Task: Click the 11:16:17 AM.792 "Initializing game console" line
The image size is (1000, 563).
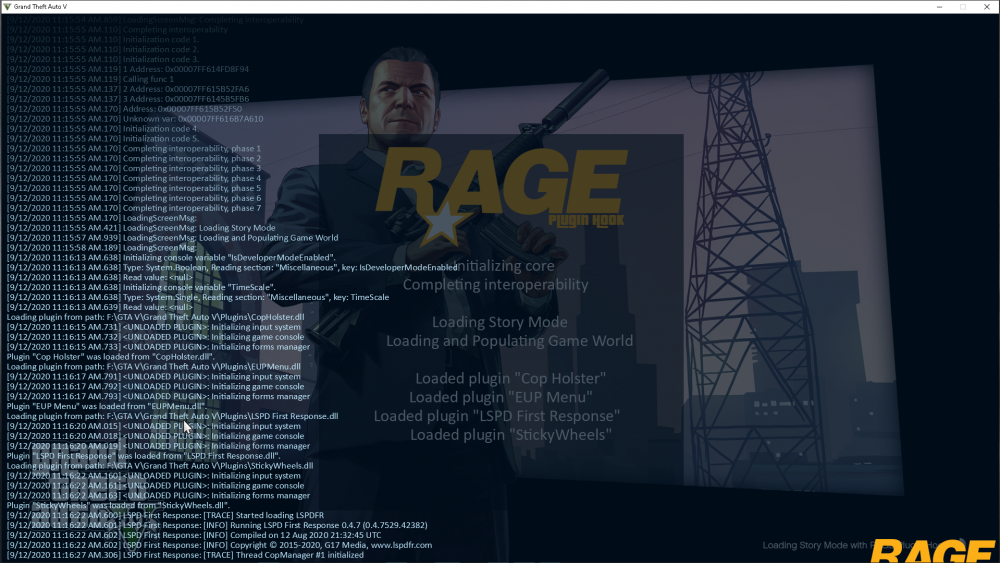Action: click(155, 386)
